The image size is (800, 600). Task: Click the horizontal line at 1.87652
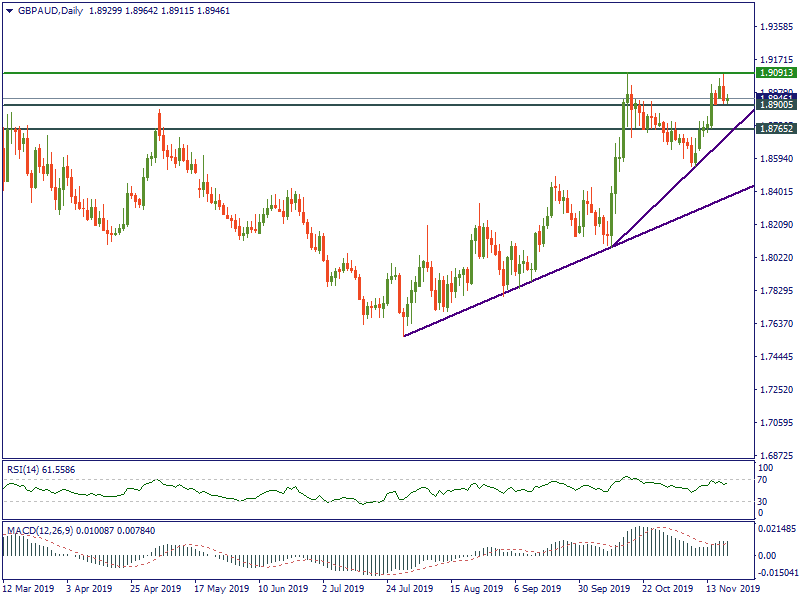(300, 129)
